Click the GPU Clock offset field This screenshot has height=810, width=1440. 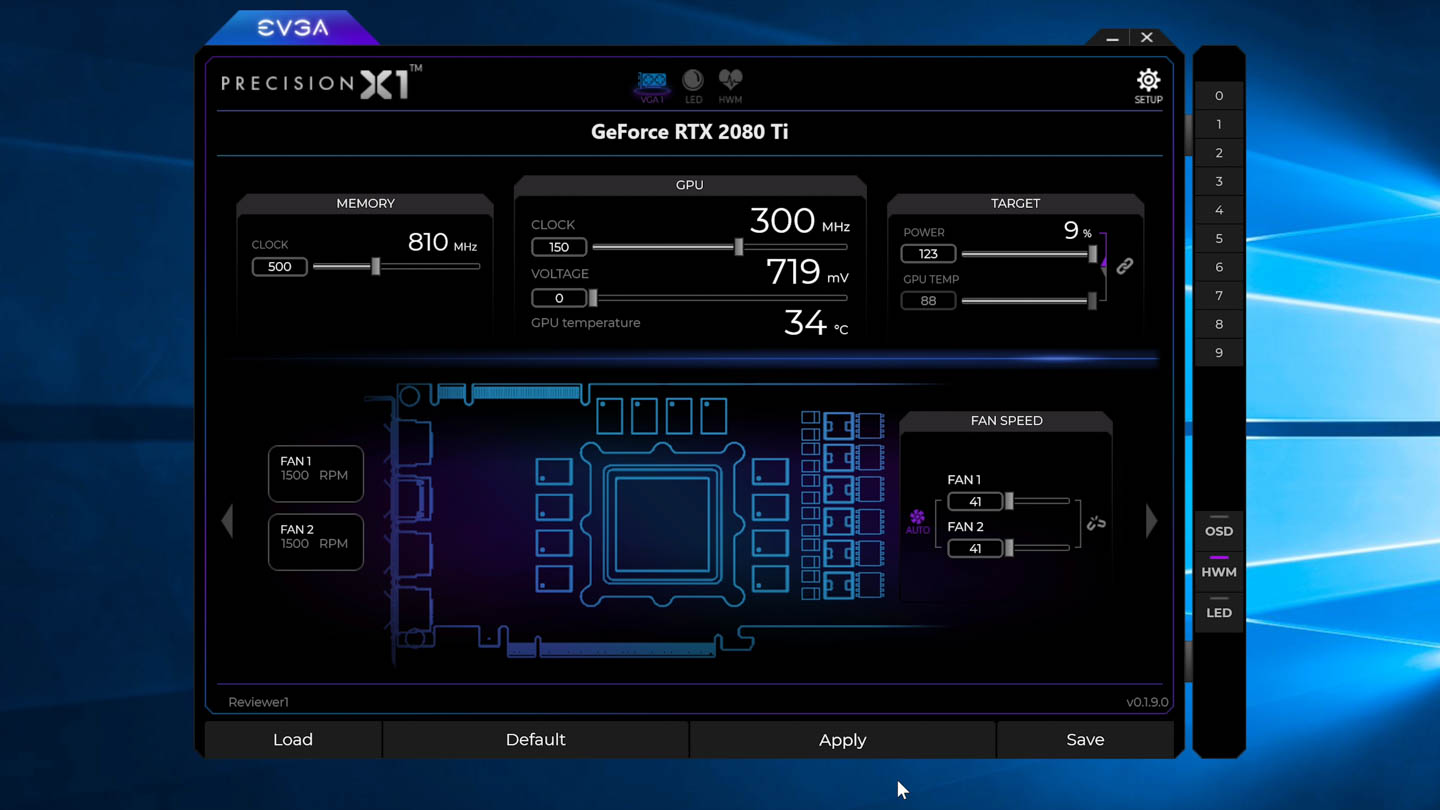click(559, 247)
